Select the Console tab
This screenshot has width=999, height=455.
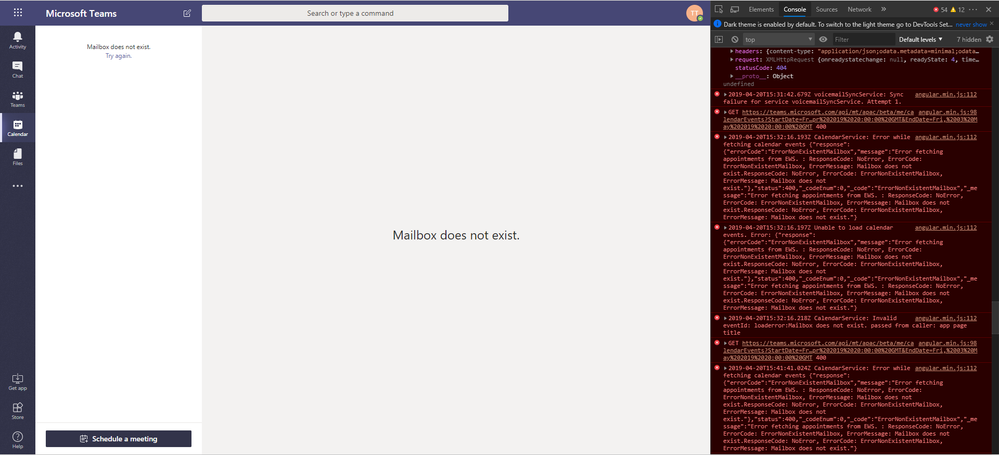pos(794,10)
